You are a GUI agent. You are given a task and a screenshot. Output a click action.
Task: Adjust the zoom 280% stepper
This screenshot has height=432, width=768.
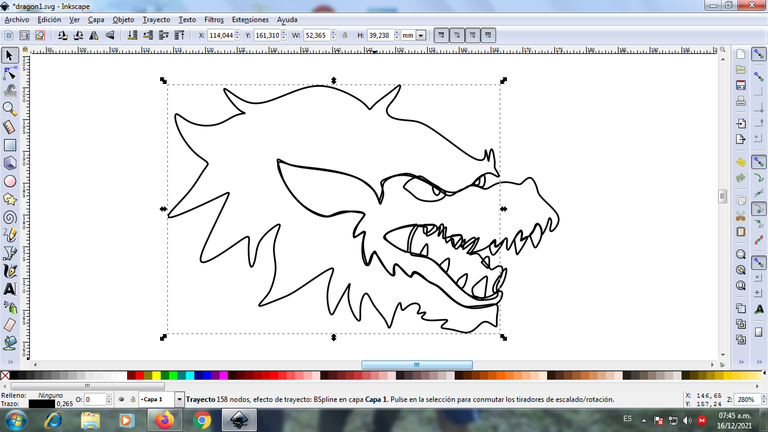coord(763,400)
